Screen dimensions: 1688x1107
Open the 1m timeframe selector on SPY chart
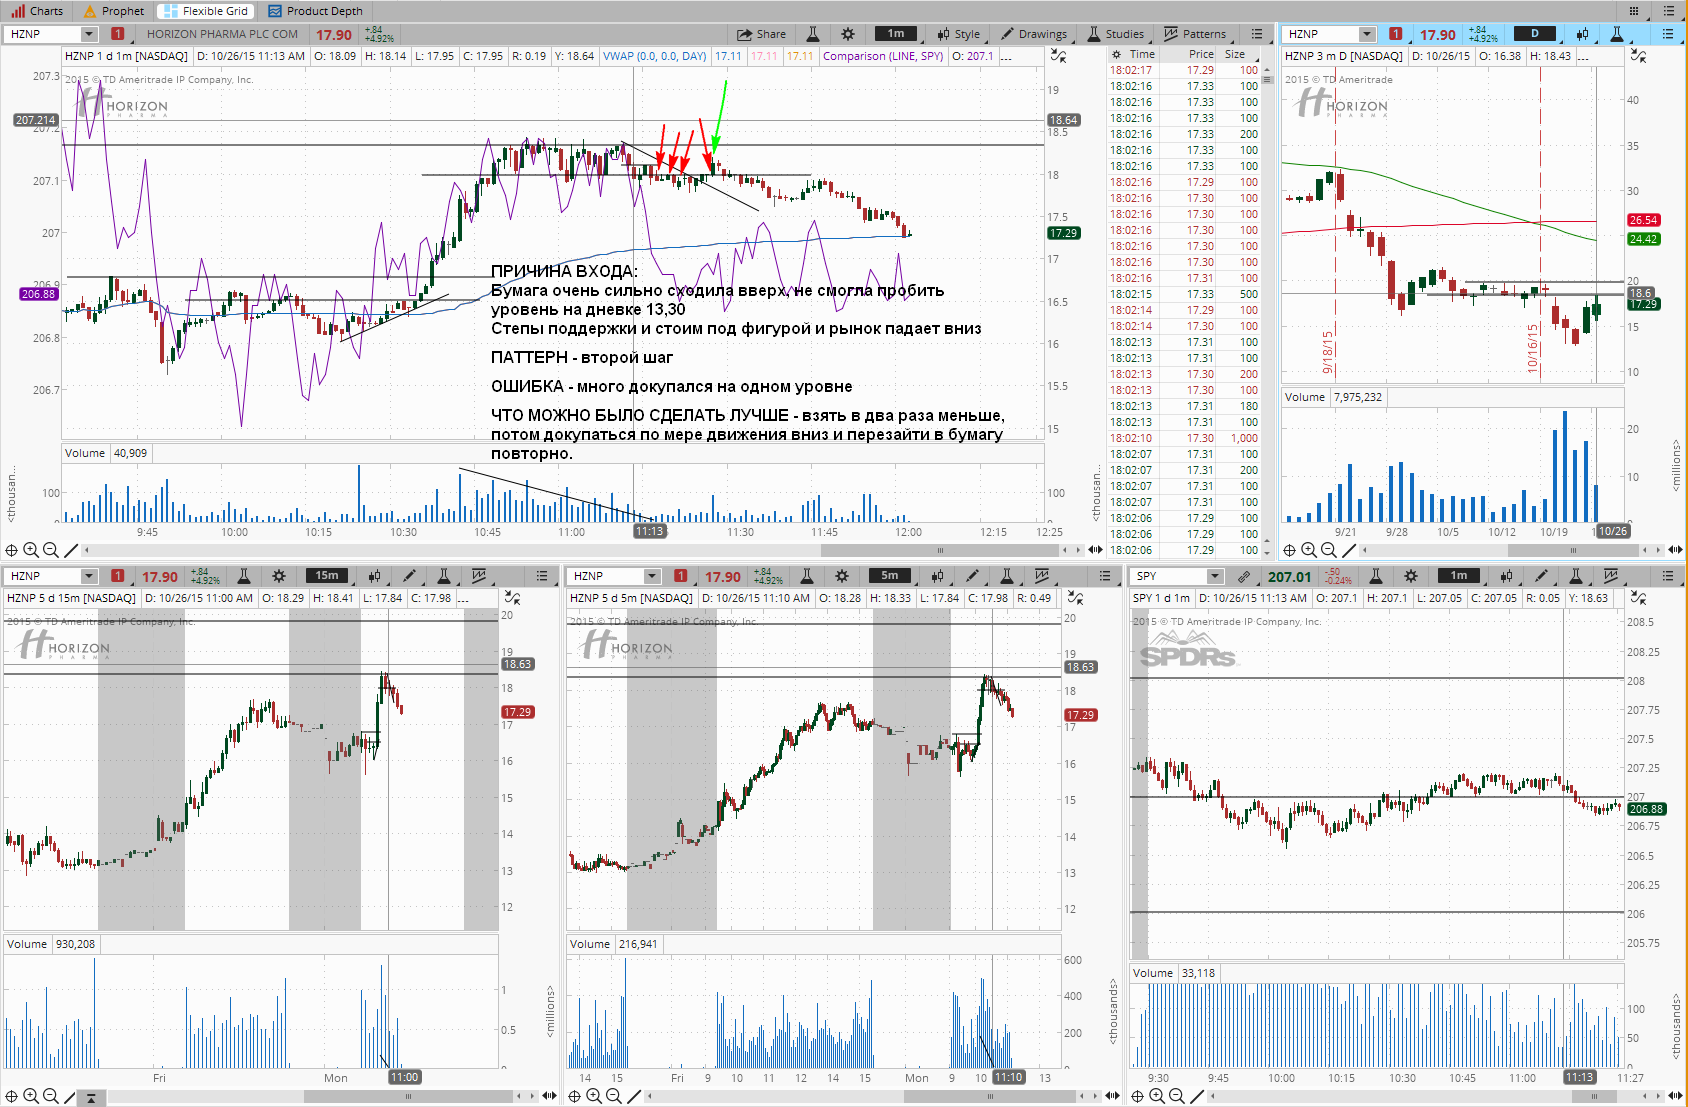[x=1459, y=576]
